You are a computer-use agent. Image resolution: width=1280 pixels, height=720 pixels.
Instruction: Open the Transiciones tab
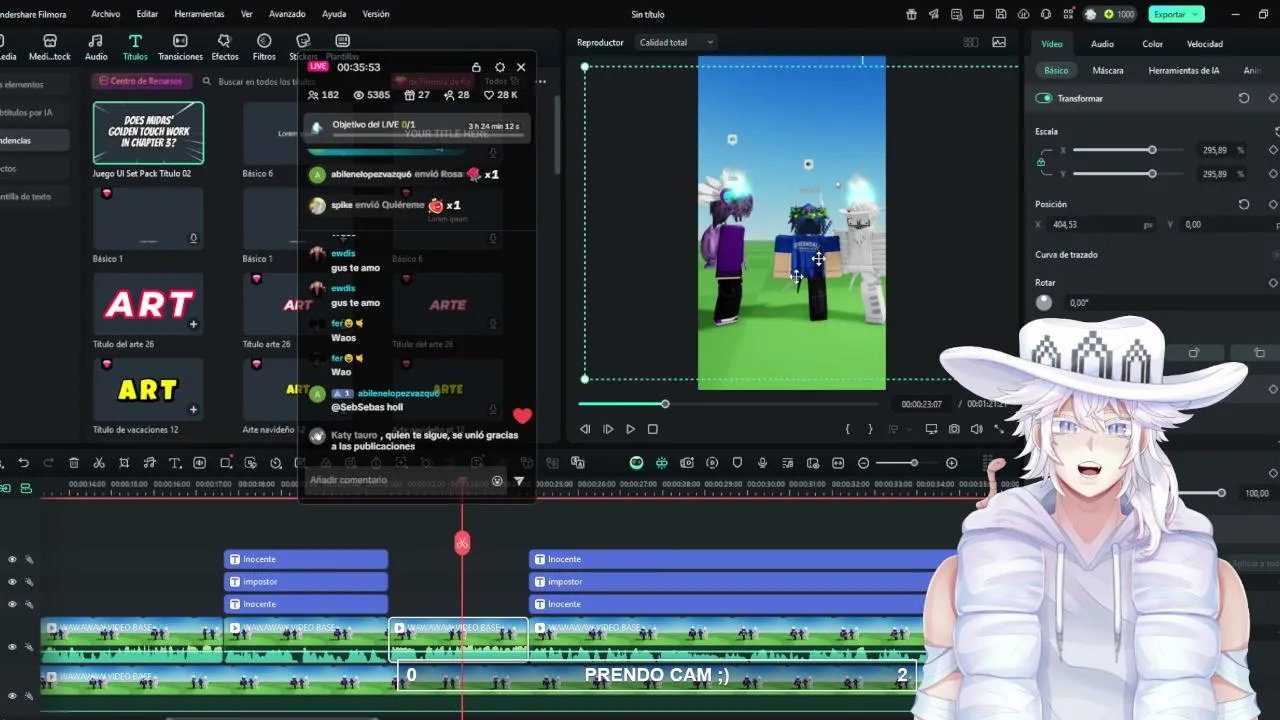[x=180, y=47]
